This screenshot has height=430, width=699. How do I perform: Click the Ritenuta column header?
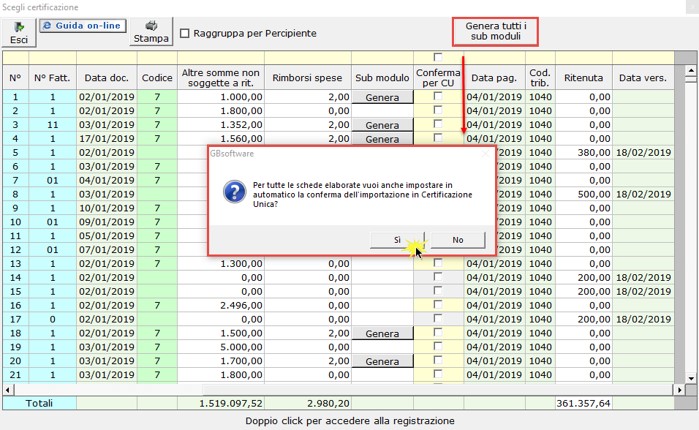pyautogui.click(x=584, y=78)
